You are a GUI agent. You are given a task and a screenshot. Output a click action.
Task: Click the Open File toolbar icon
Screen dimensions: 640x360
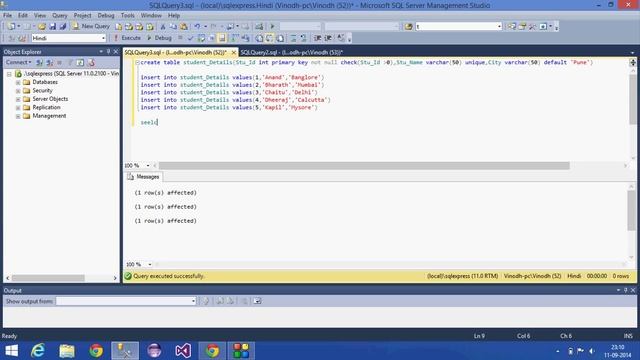pos(42,27)
